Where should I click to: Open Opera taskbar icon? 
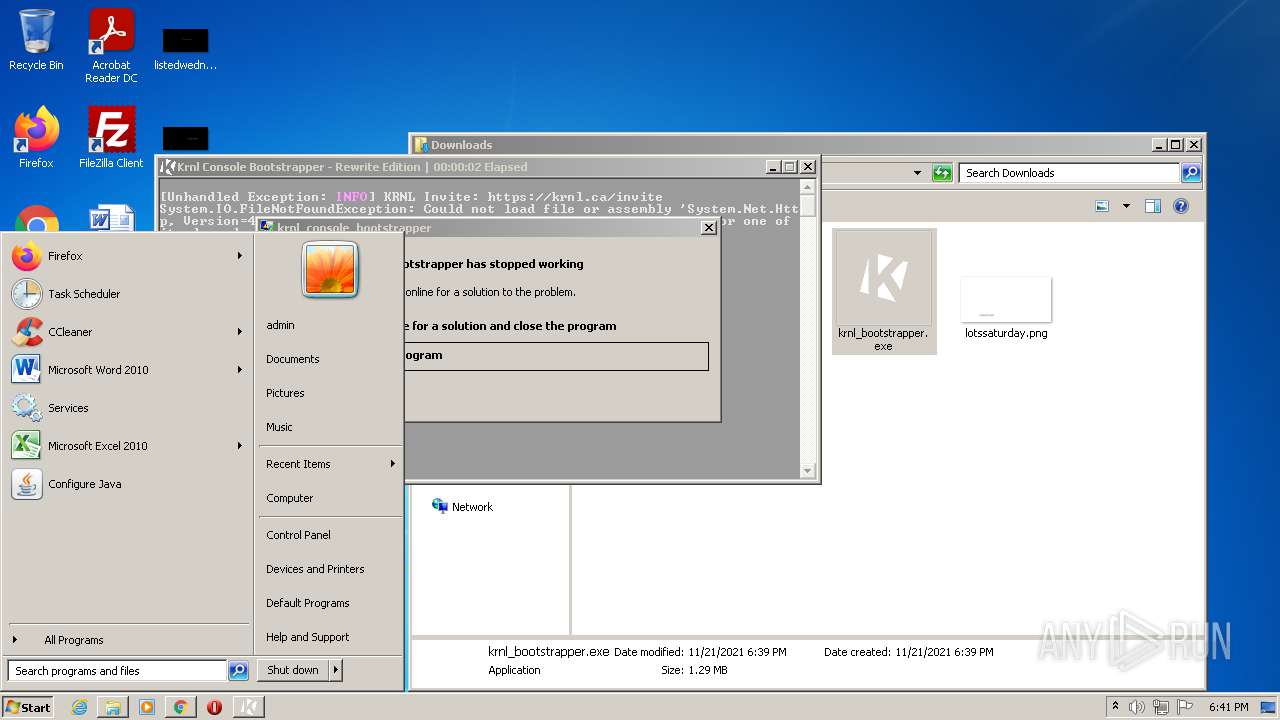(214, 707)
